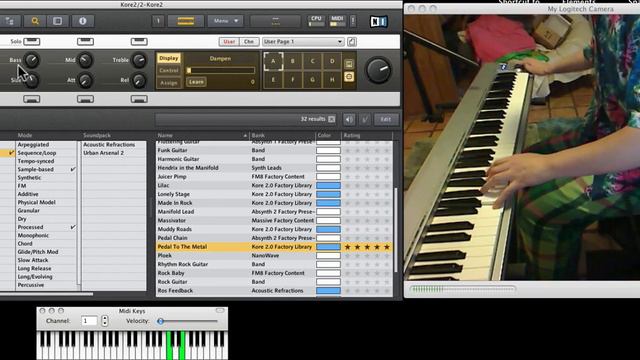
Task: Click the switch button above Treble knob
Action: 139,41
